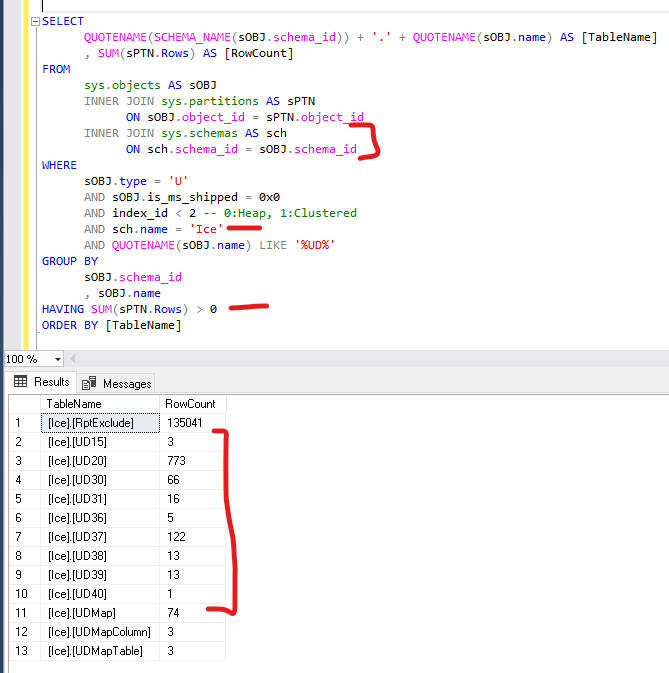This screenshot has height=673, width=669.
Task: Click row count value 122
Action: click(x=193, y=537)
